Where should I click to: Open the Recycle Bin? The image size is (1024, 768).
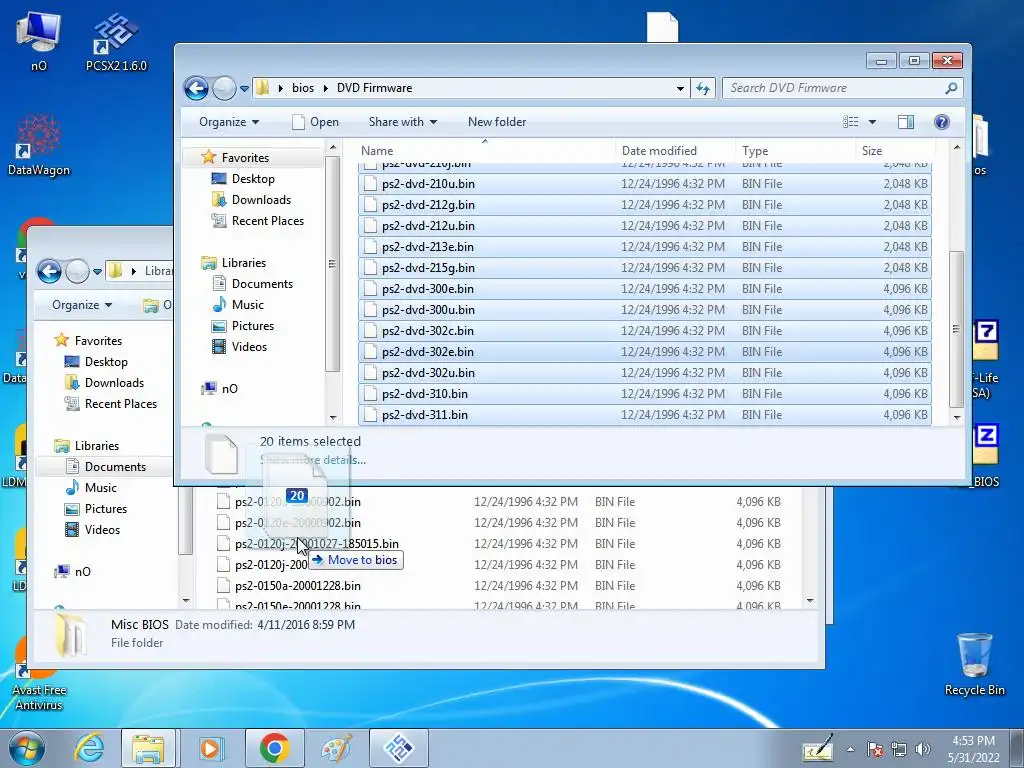click(x=974, y=664)
